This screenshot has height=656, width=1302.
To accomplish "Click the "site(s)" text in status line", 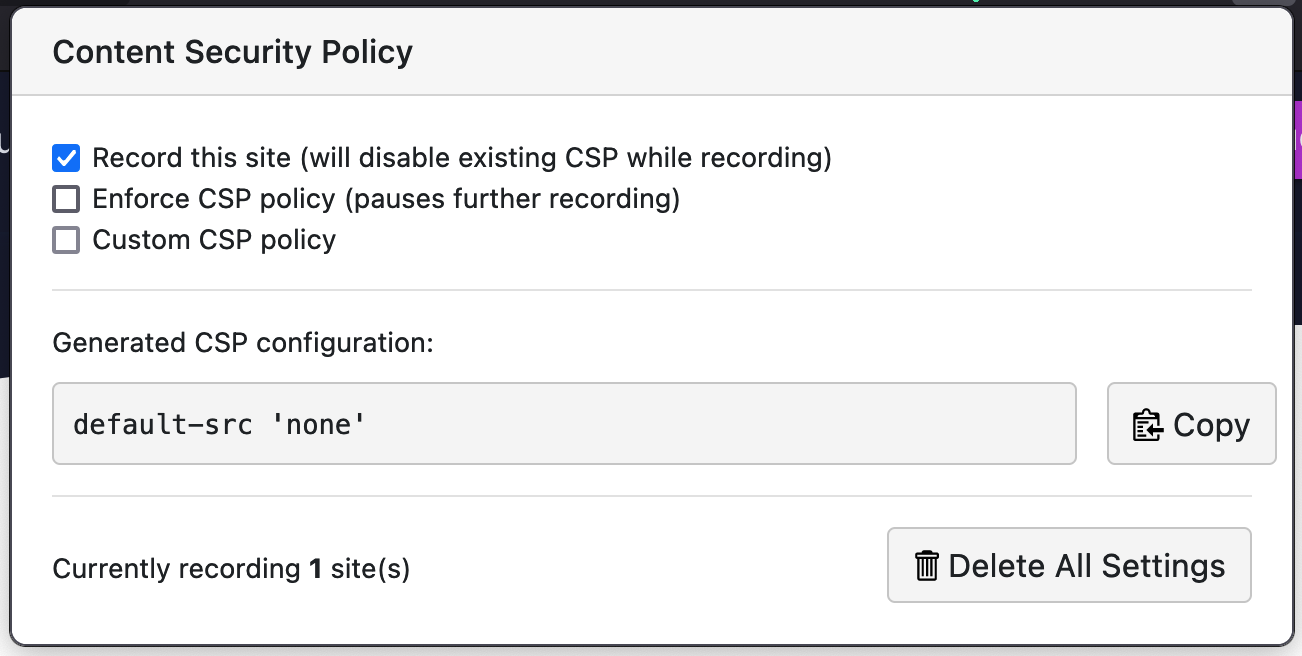I will tap(370, 569).
